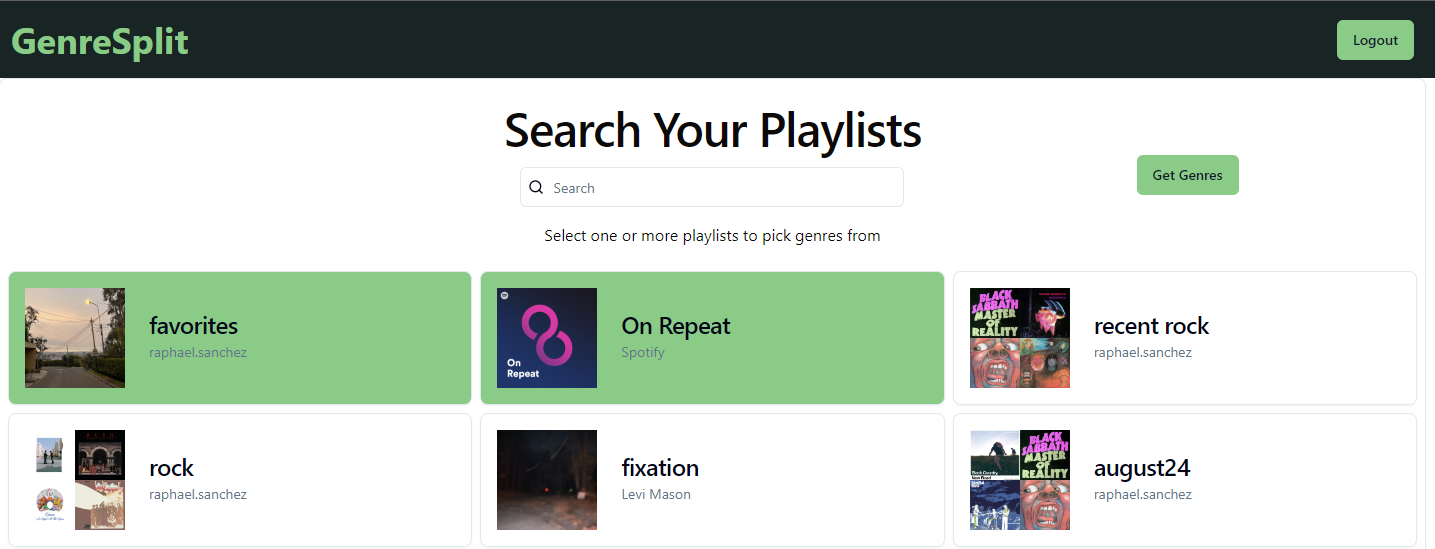Click the Get Genres button

pos(1187,175)
